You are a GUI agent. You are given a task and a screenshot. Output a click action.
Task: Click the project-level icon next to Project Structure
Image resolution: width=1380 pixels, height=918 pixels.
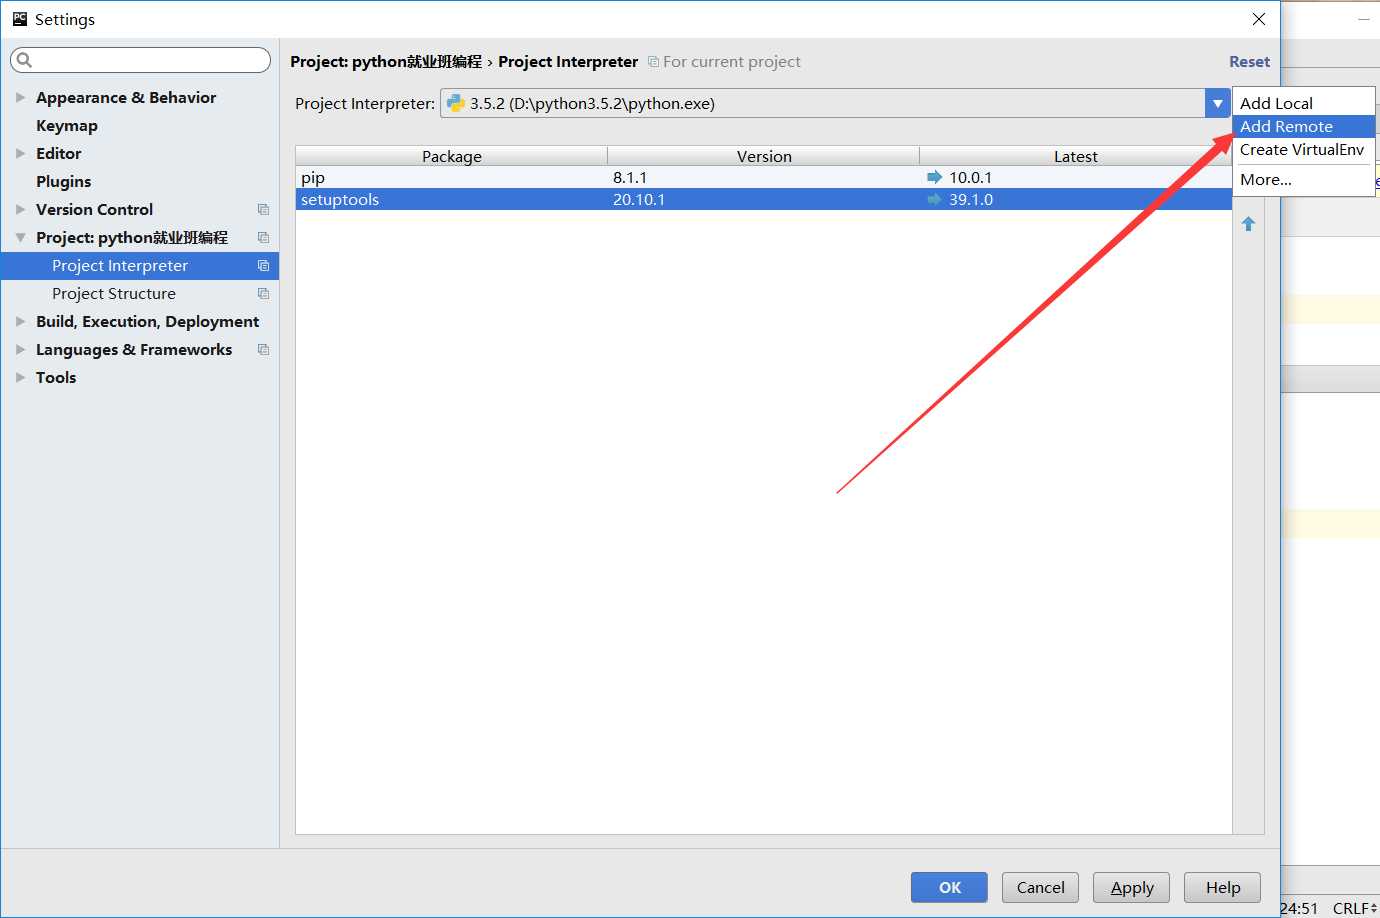263,293
